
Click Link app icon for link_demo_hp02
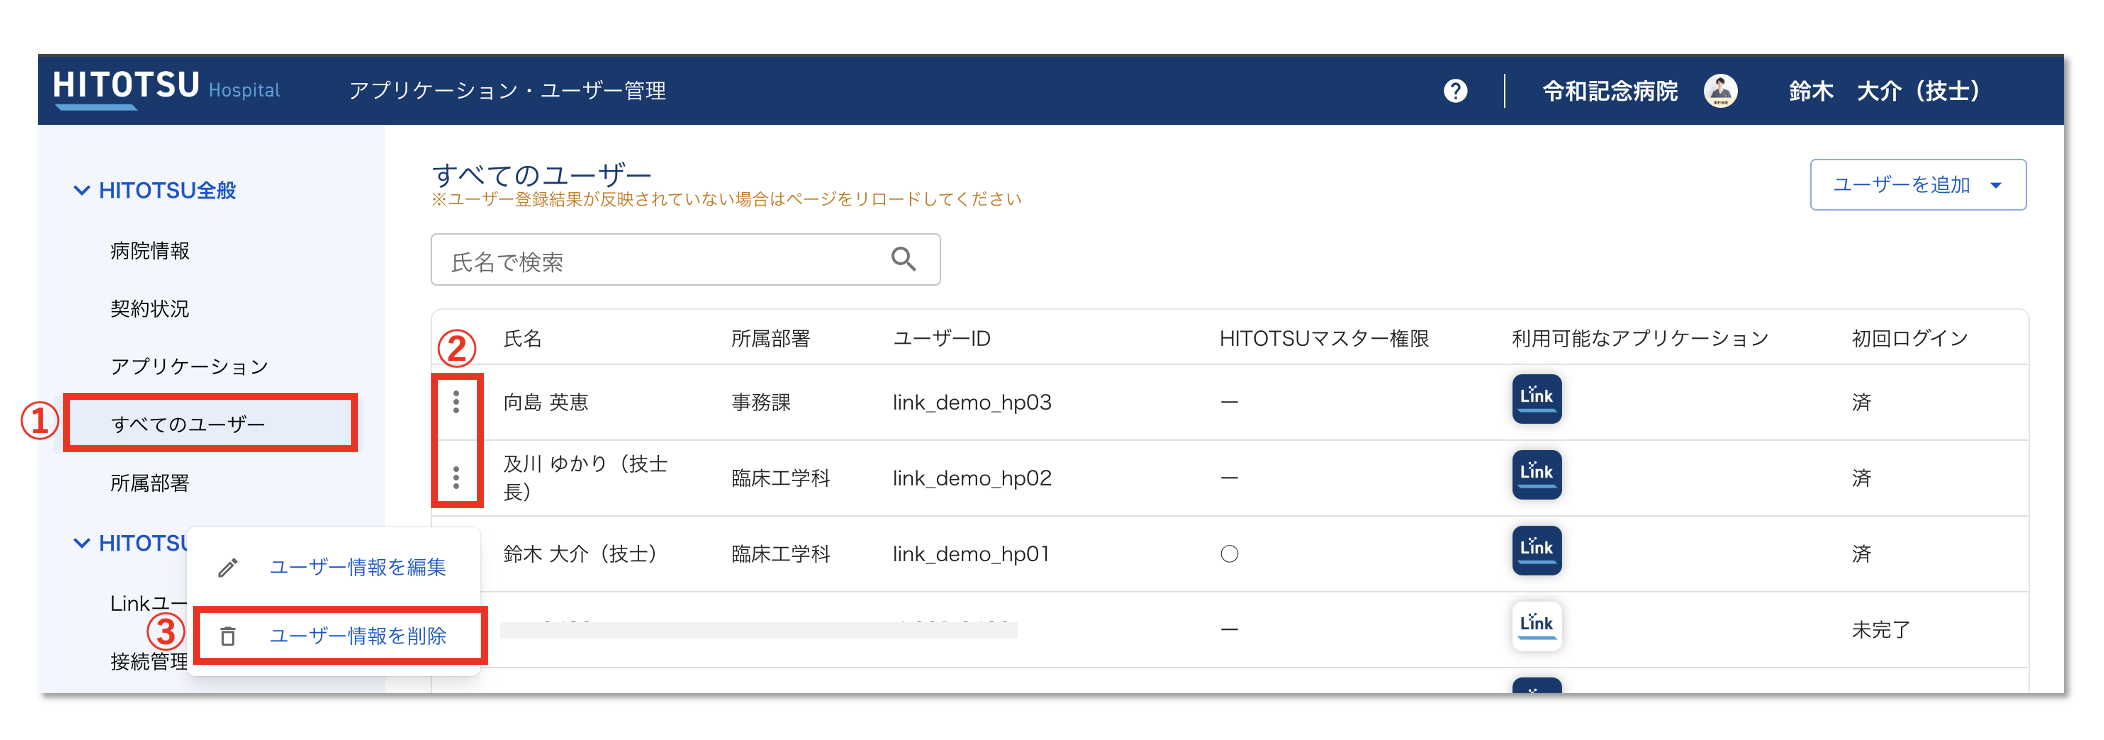(1536, 475)
